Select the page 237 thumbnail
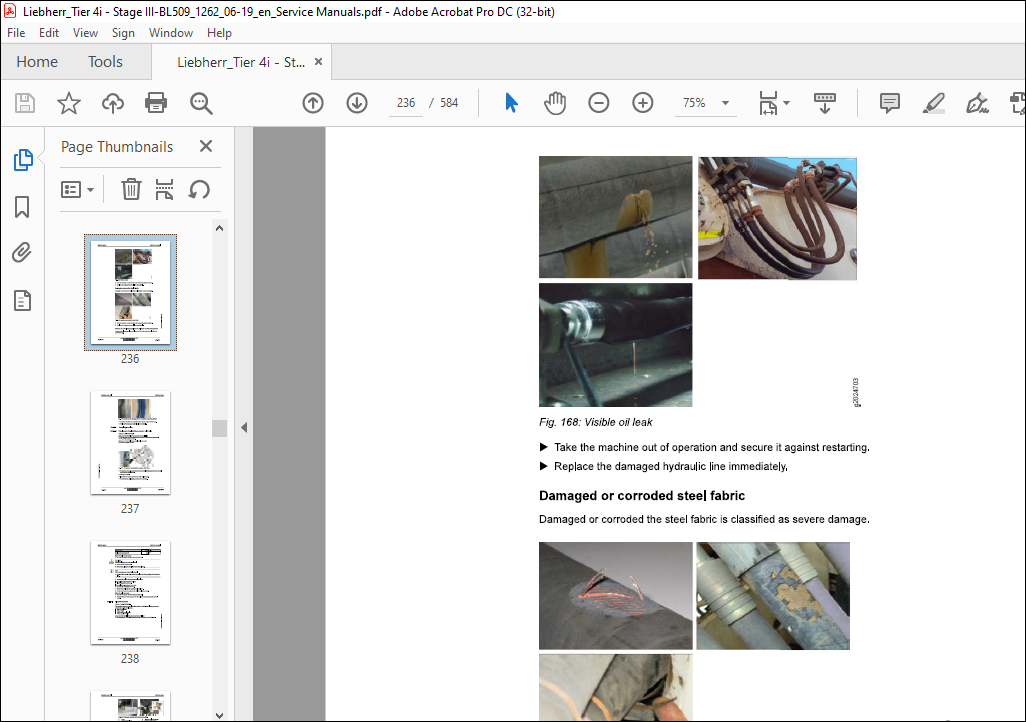 (130, 442)
